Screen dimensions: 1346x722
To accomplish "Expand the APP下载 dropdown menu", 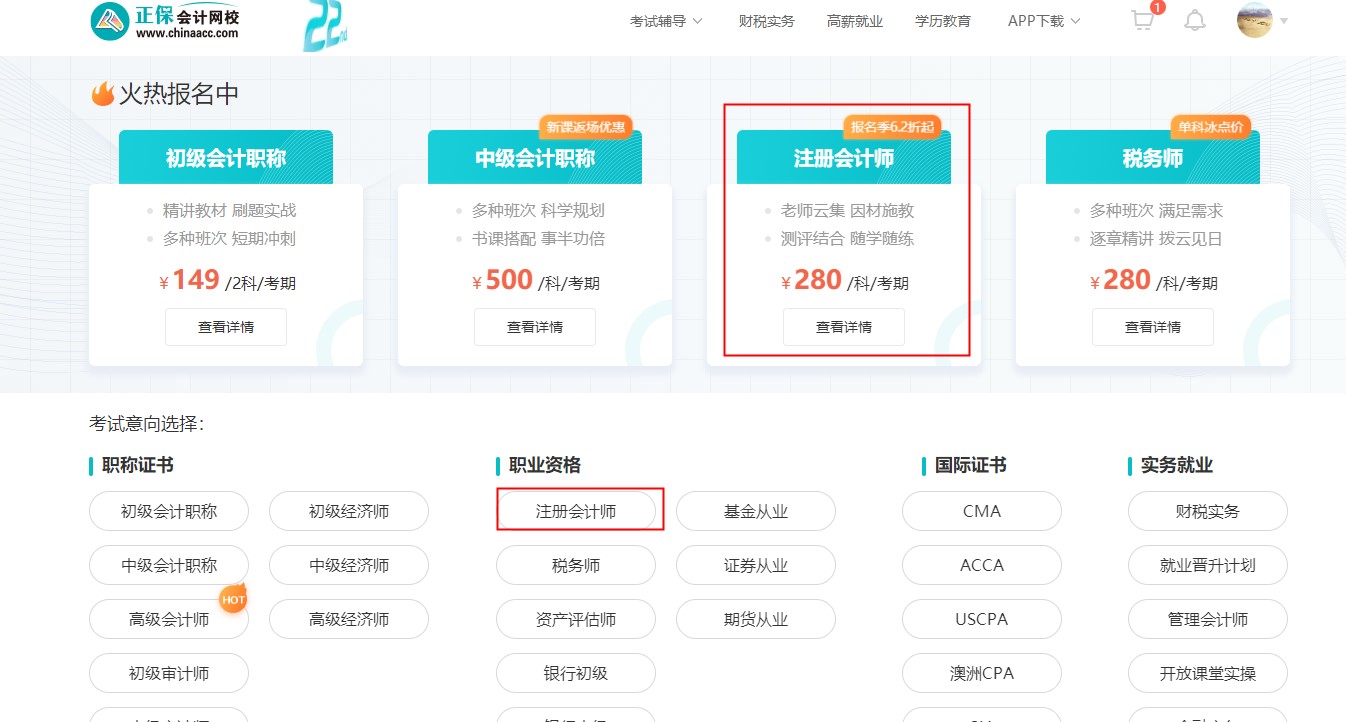I will coord(1043,20).
